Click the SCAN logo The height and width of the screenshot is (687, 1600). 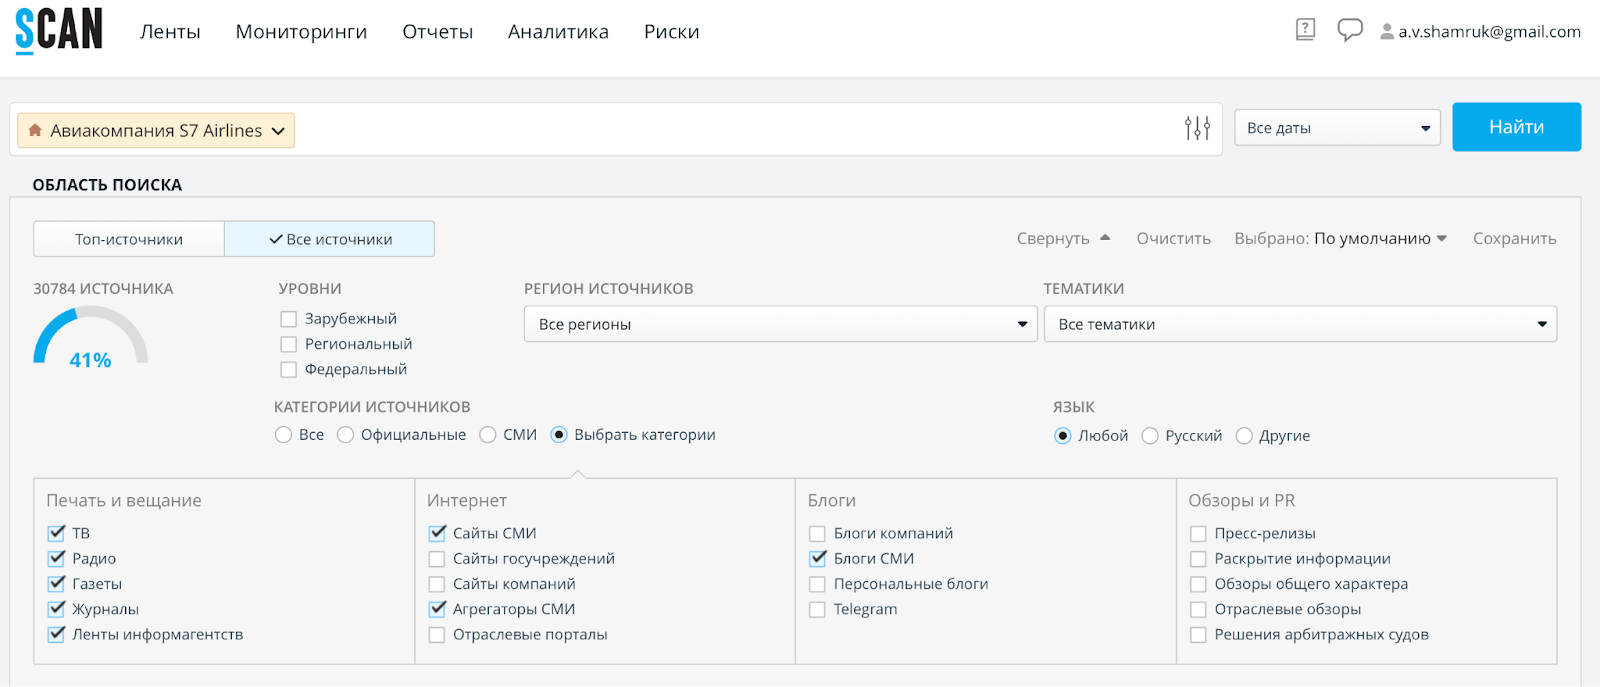59,30
